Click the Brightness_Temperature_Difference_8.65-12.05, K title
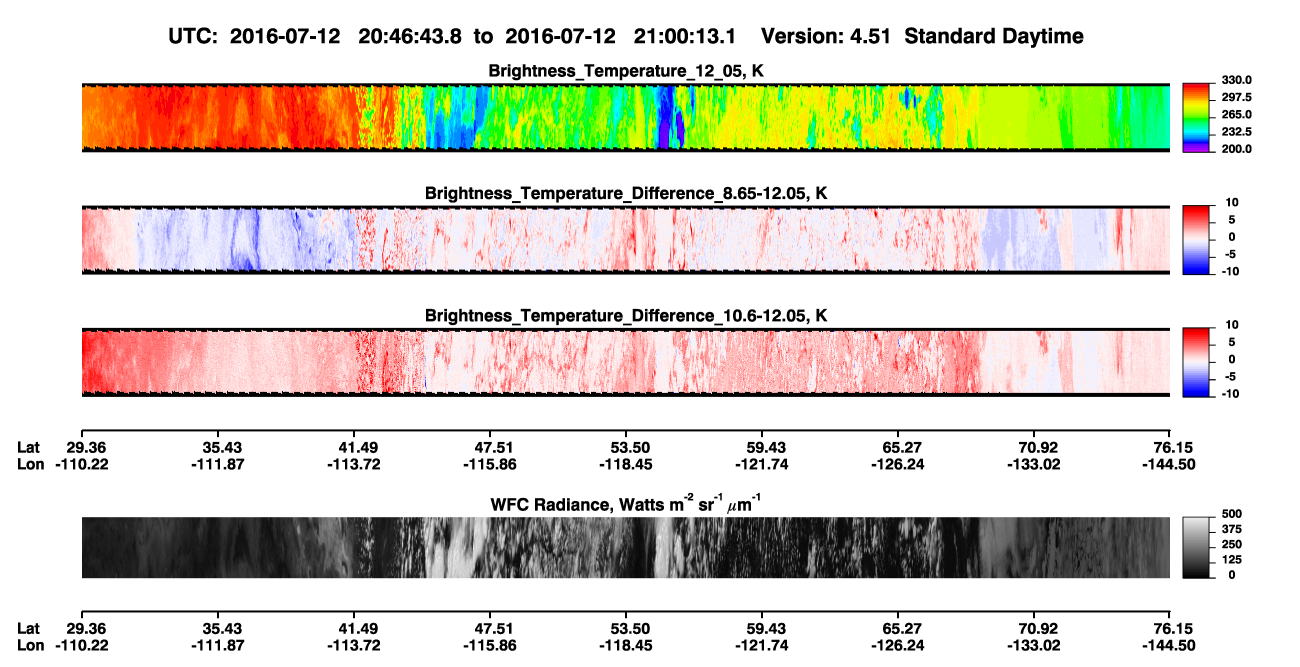The image size is (1300, 667). pos(626,193)
